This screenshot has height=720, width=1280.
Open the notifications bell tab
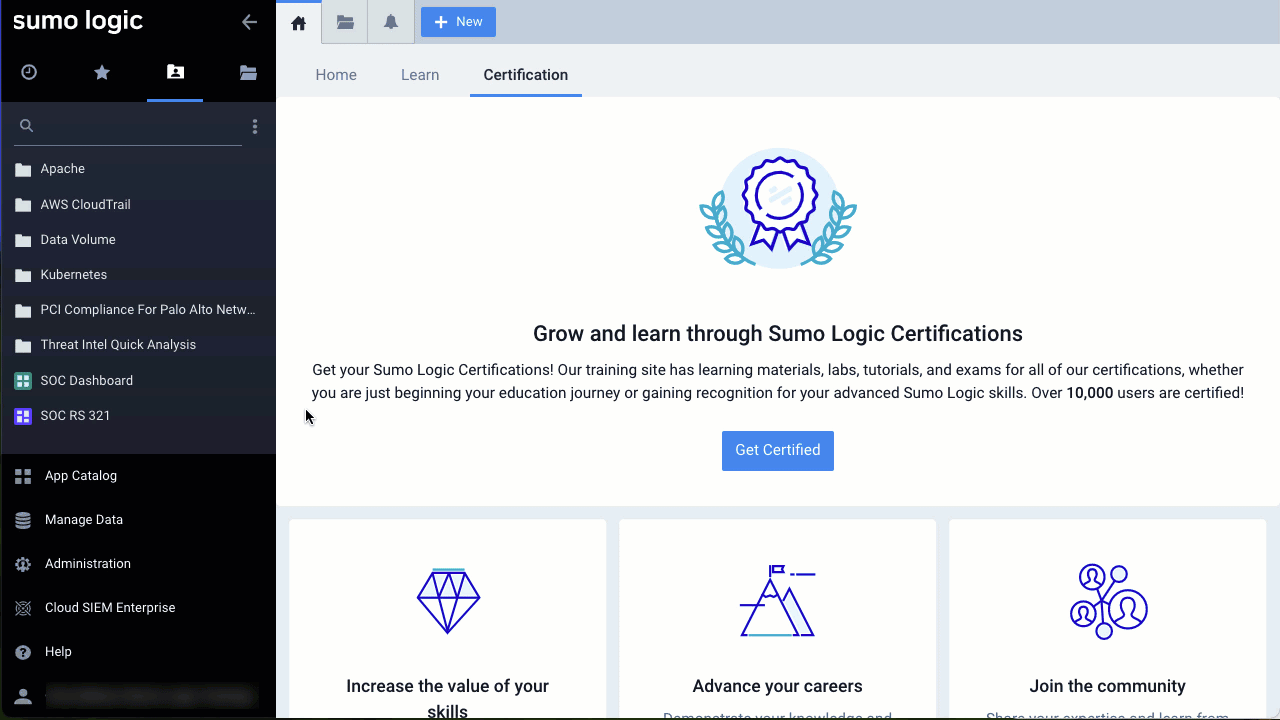tap(390, 21)
